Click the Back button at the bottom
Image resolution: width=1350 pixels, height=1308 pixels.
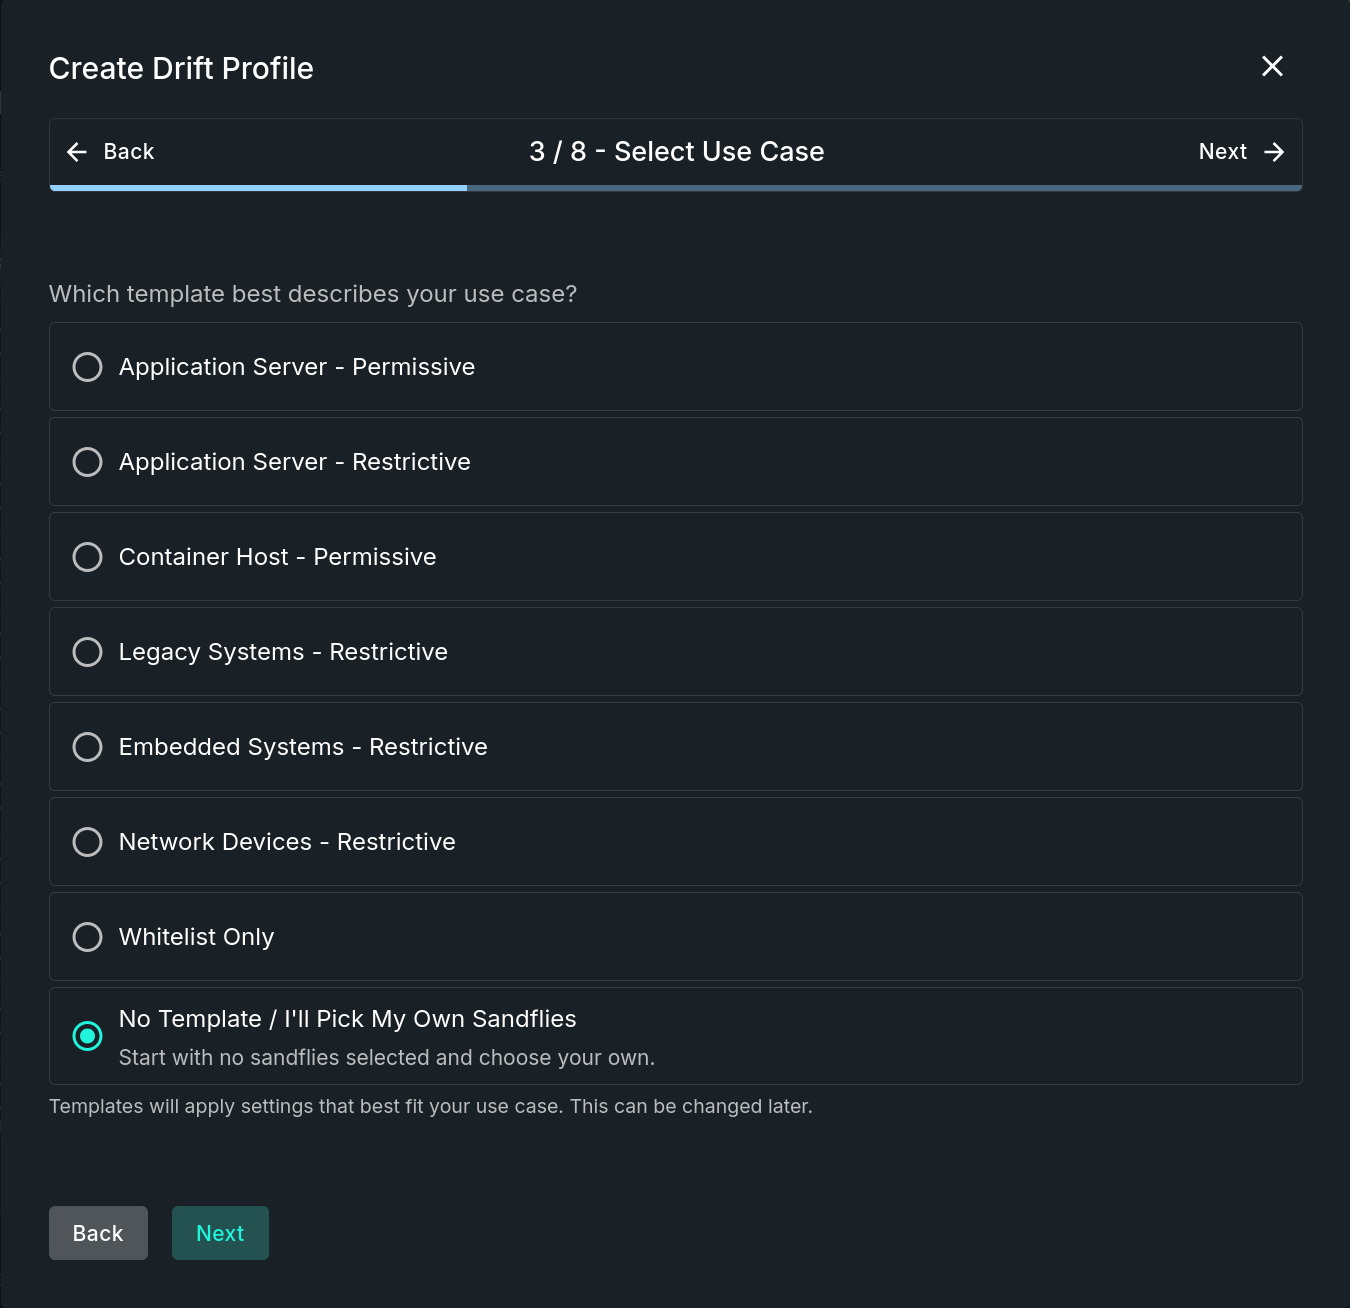[x=98, y=1233]
